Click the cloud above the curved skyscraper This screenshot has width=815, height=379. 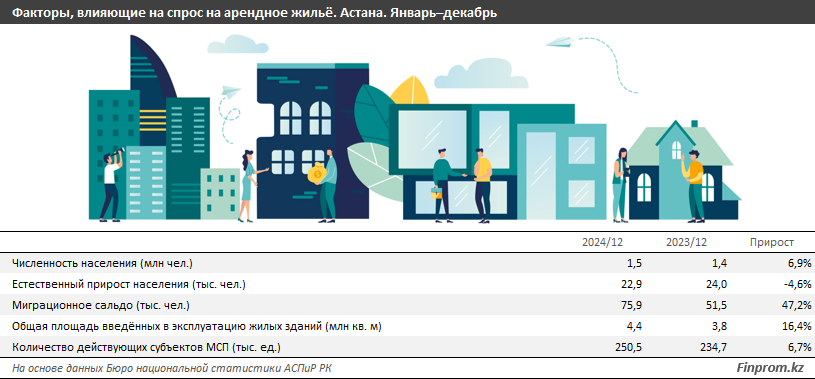[x=237, y=44]
